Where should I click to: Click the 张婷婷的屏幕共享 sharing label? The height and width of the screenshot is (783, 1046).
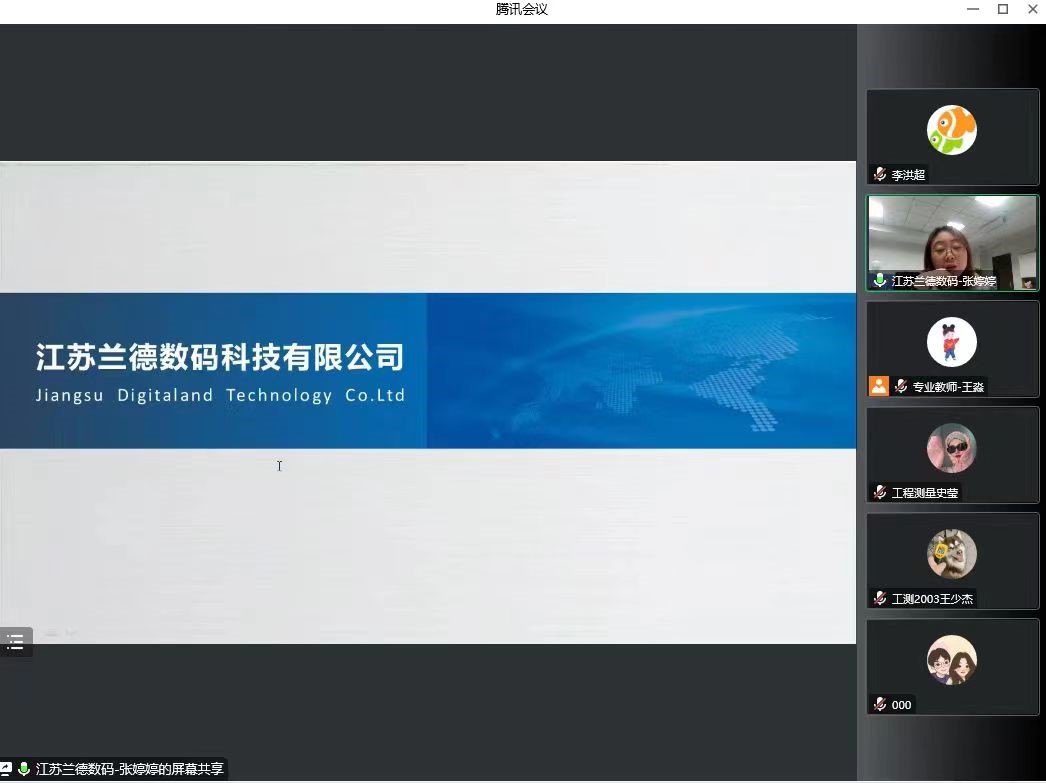[x=130, y=769]
